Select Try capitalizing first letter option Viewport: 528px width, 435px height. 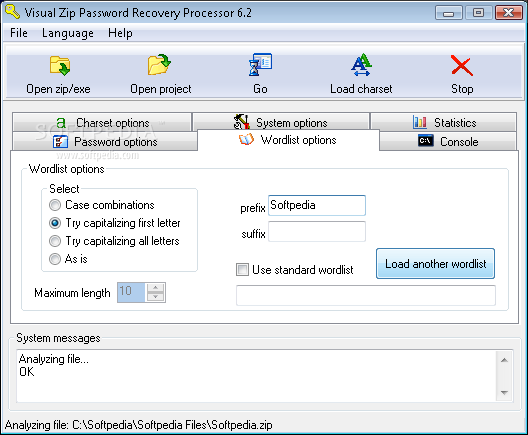coord(55,223)
